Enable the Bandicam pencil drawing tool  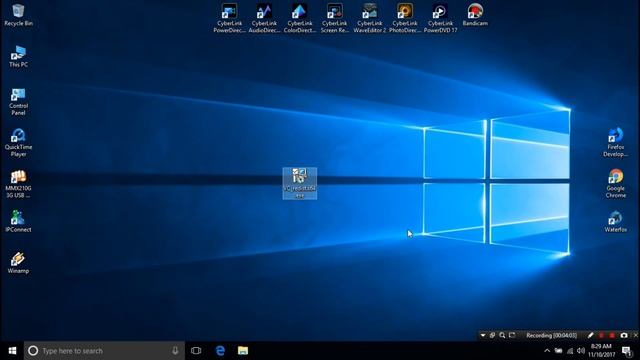[590, 335]
